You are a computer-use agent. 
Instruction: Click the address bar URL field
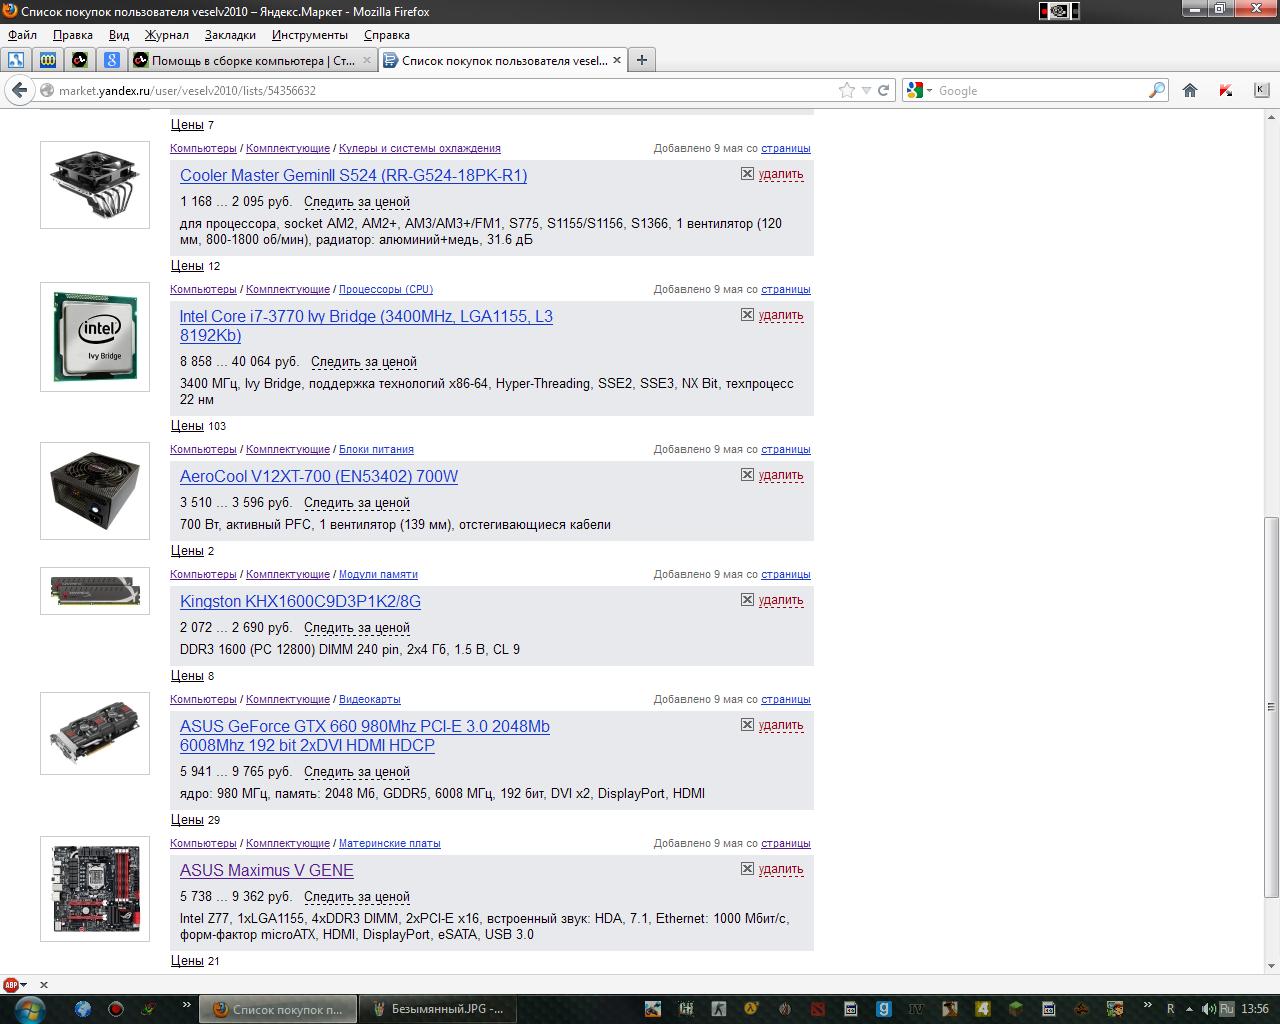click(x=445, y=90)
